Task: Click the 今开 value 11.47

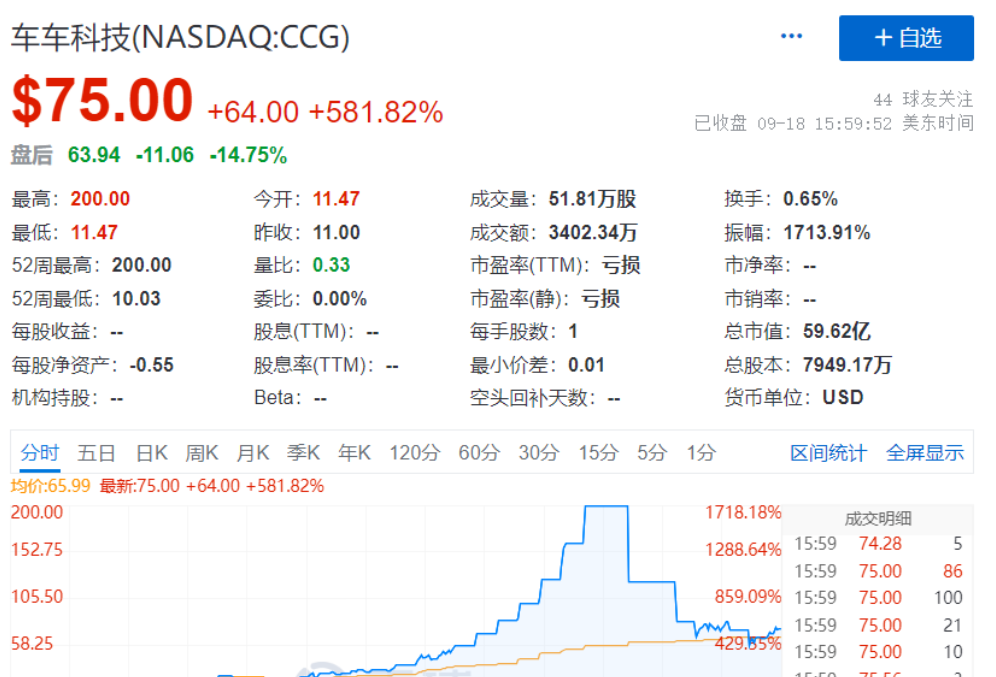Action: pos(336,199)
